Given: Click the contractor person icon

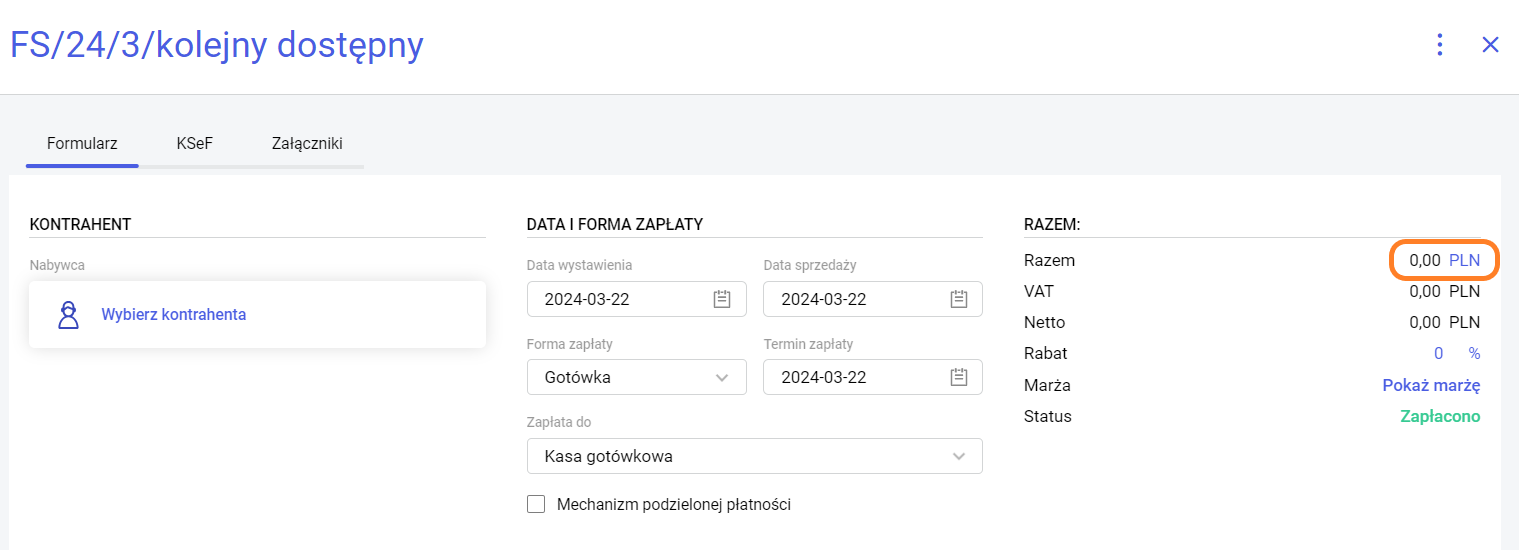Looking at the screenshot, I should click(68, 315).
